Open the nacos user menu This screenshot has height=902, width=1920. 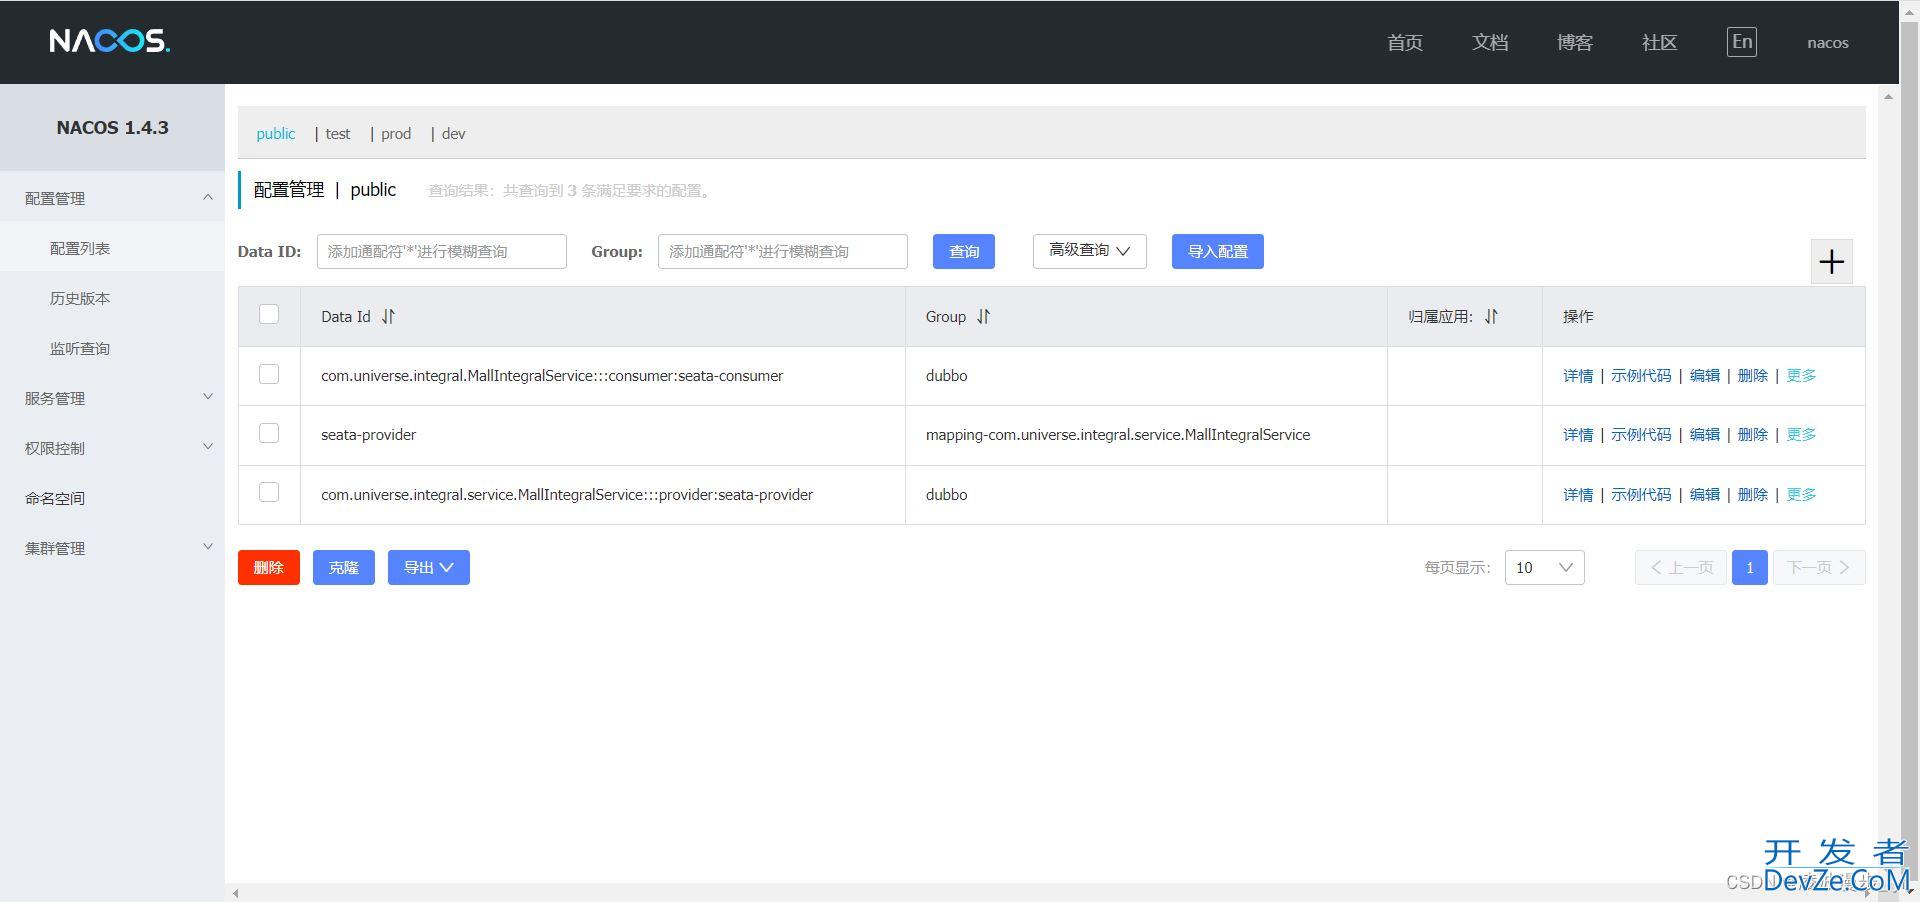coord(1828,43)
